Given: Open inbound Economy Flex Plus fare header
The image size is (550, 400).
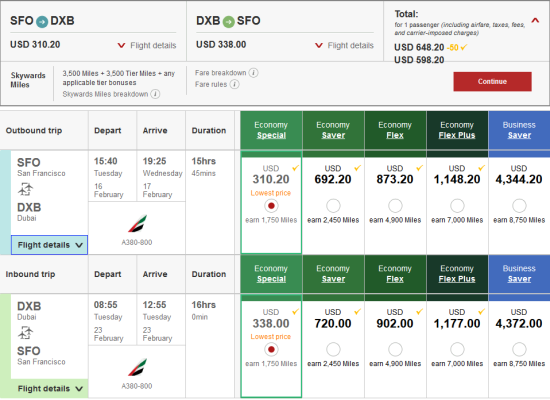Looking at the screenshot, I should pyautogui.click(x=457, y=274).
